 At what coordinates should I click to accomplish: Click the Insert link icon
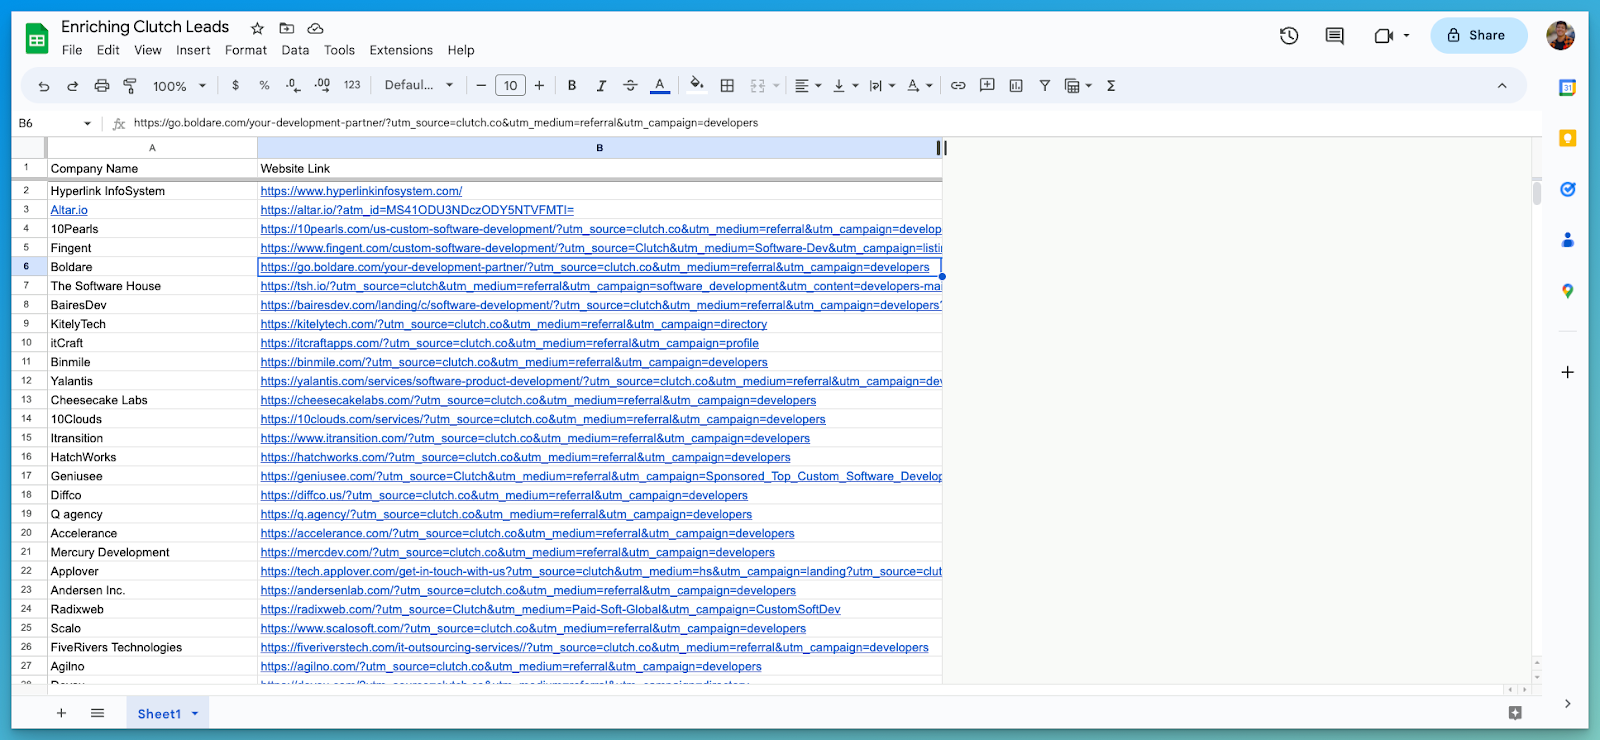(x=958, y=86)
